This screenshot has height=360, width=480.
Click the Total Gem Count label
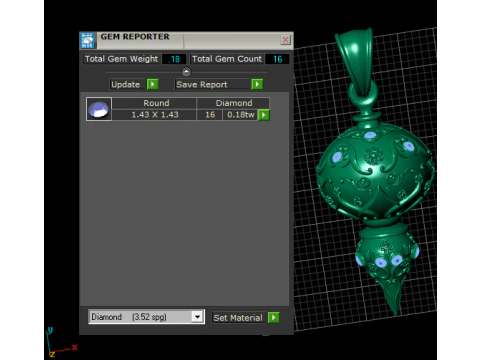(227, 59)
